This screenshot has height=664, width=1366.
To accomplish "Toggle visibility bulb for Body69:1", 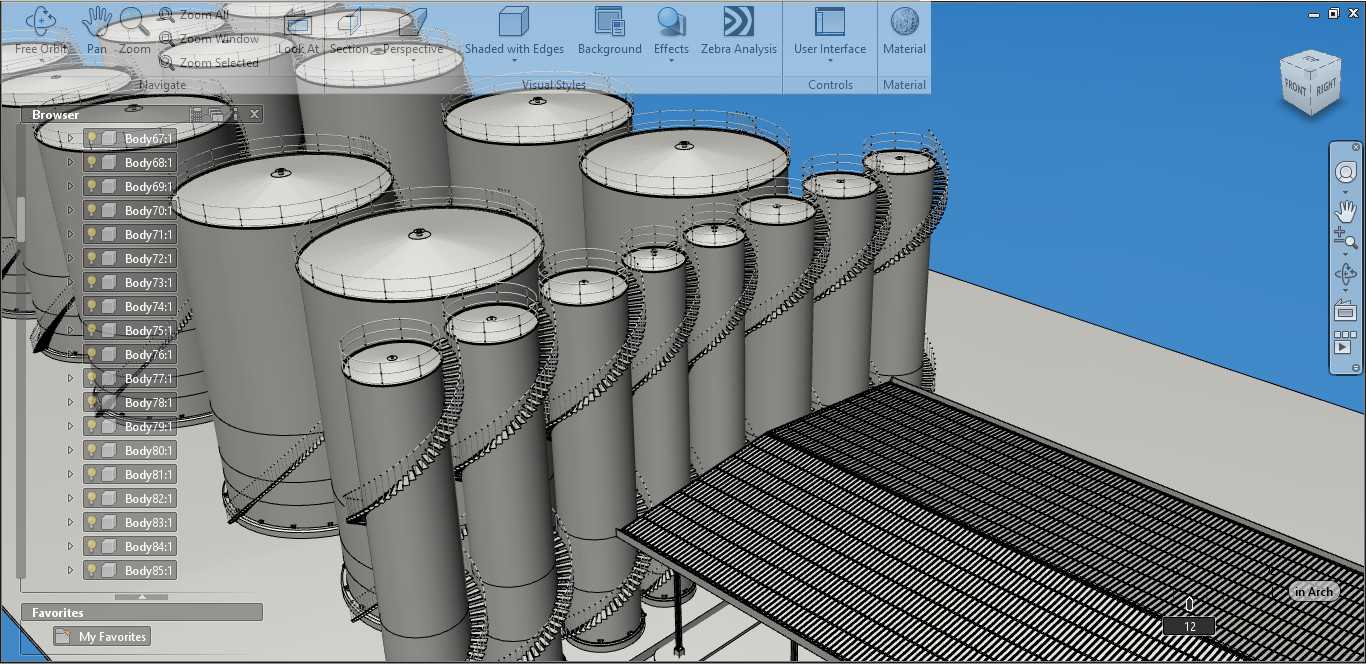I will 91,186.
